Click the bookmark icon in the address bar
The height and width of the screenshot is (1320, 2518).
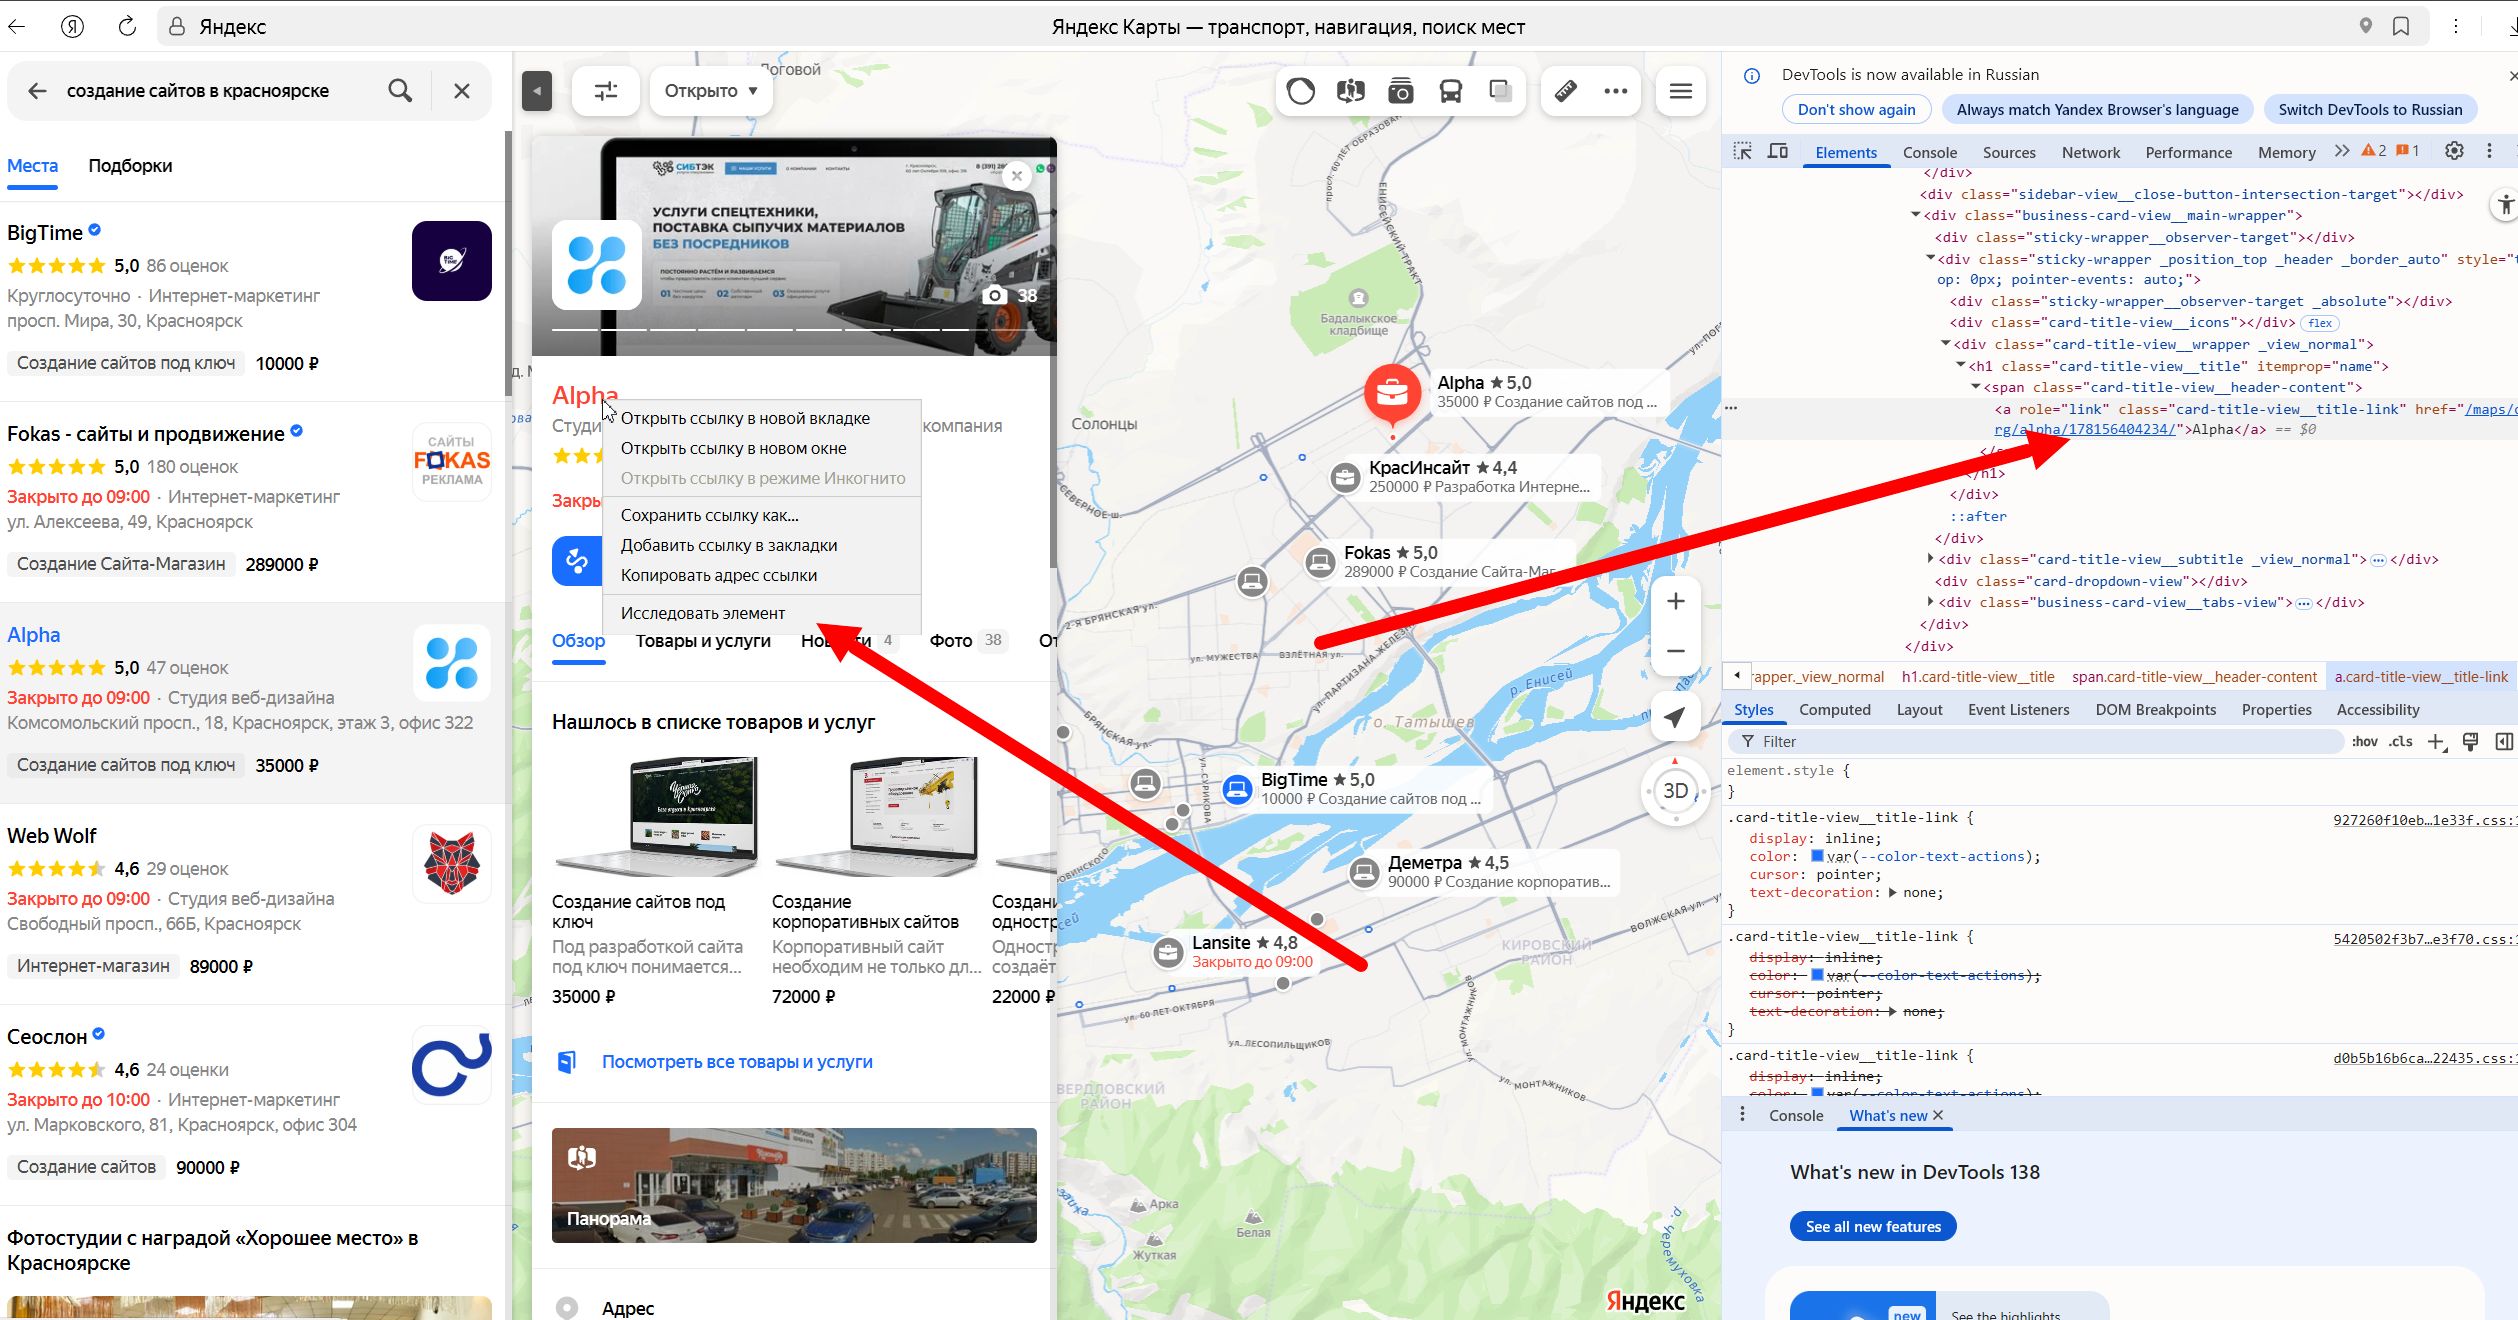[x=2401, y=26]
